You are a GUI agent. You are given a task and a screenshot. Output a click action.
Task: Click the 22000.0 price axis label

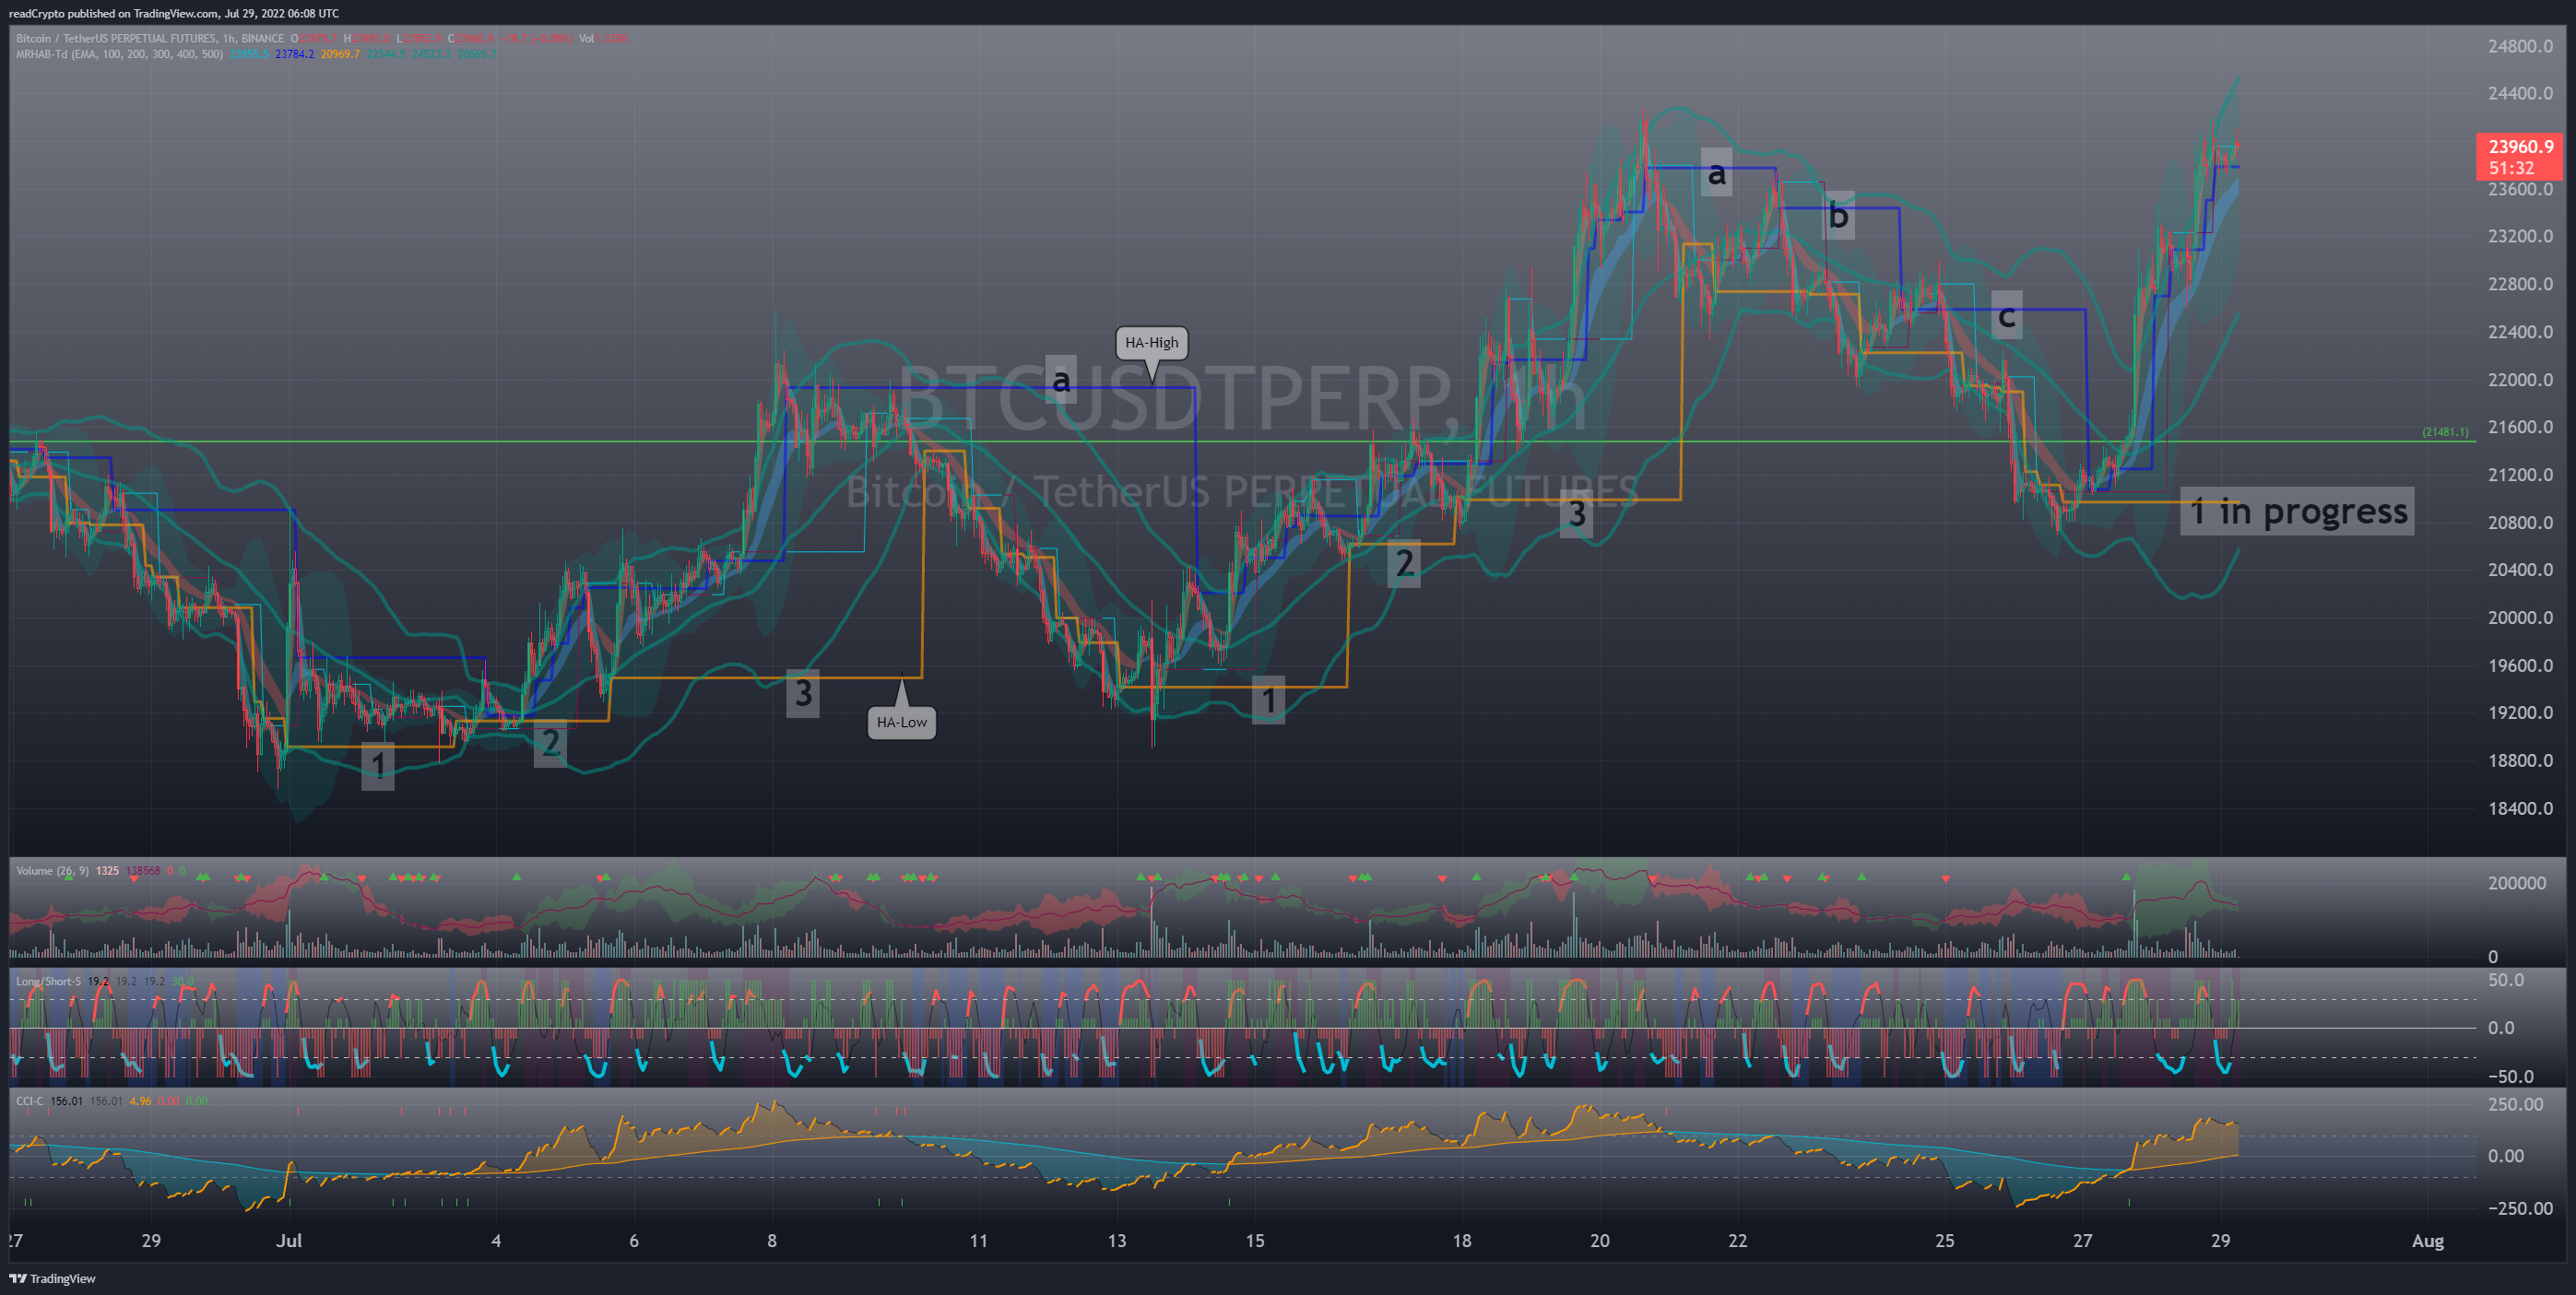click(2520, 380)
